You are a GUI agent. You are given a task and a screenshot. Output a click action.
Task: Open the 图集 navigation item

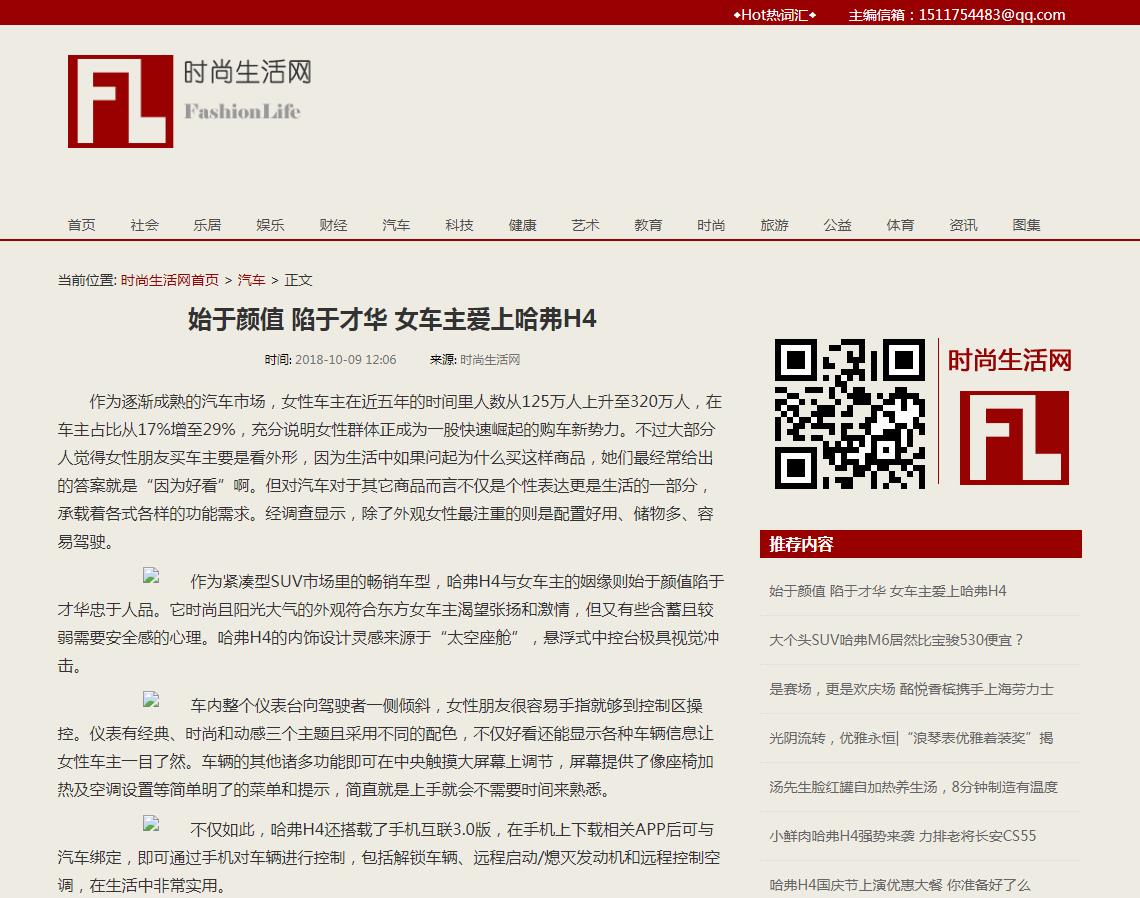(1027, 225)
